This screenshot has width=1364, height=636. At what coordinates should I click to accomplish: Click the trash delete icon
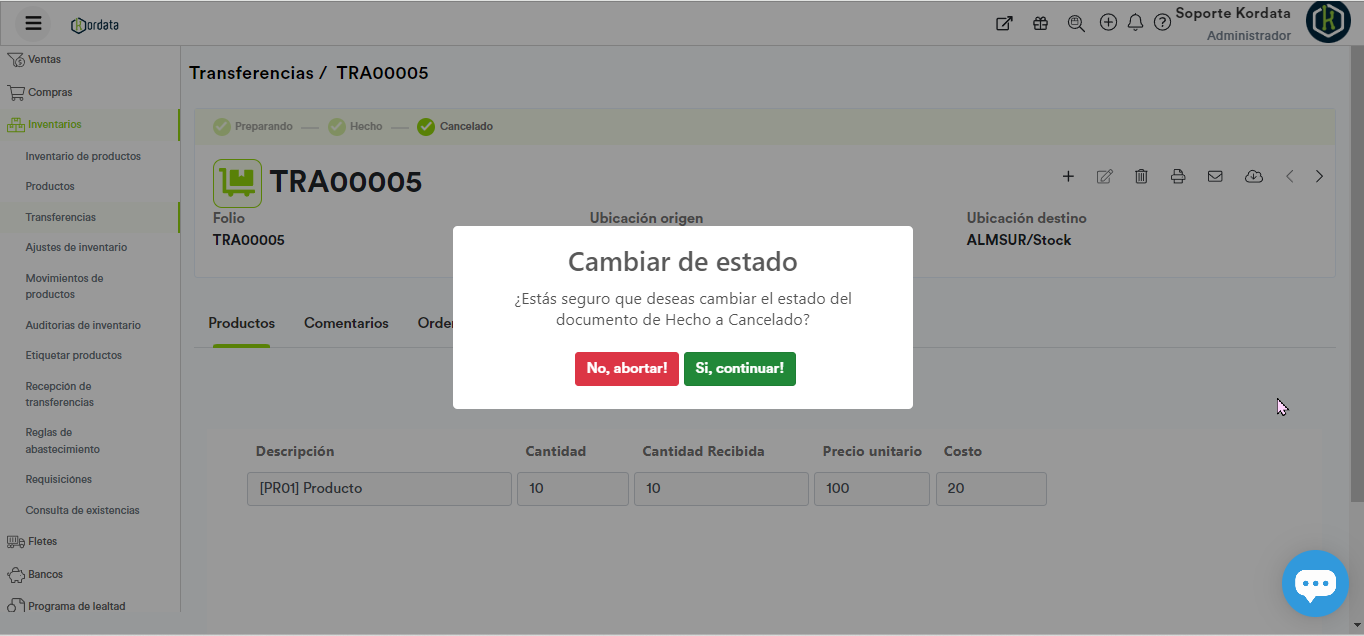pyautogui.click(x=1141, y=176)
